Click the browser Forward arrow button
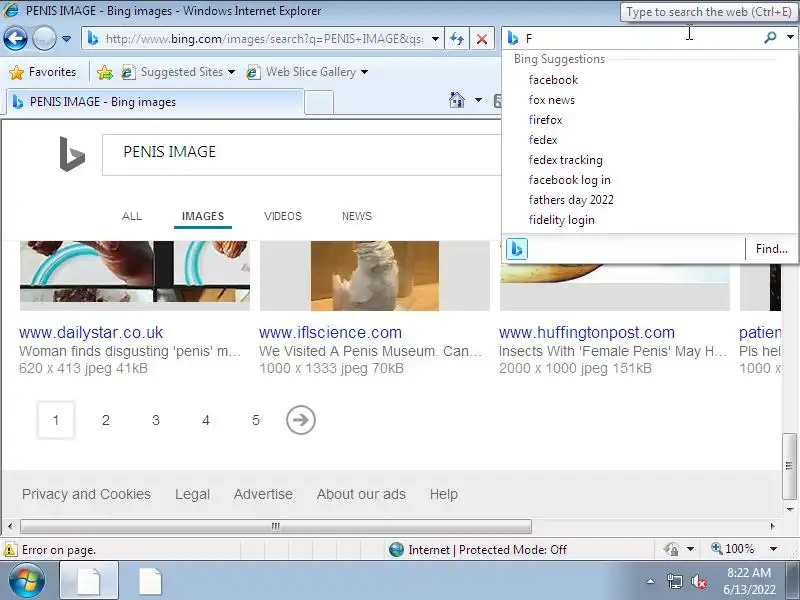800x600 pixels. click(x=44, y=38)
